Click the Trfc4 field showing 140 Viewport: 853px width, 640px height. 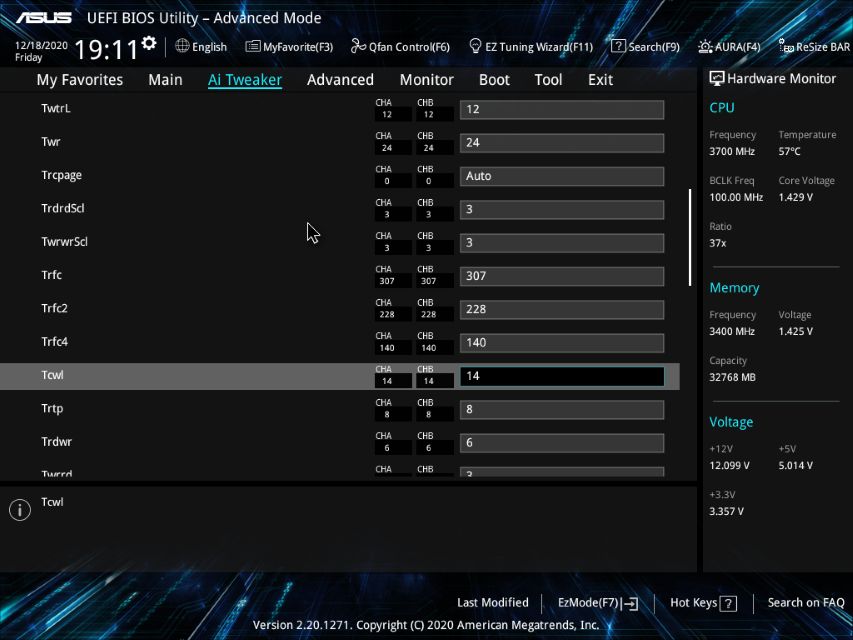pyautogui.click(x=562, y=343)
